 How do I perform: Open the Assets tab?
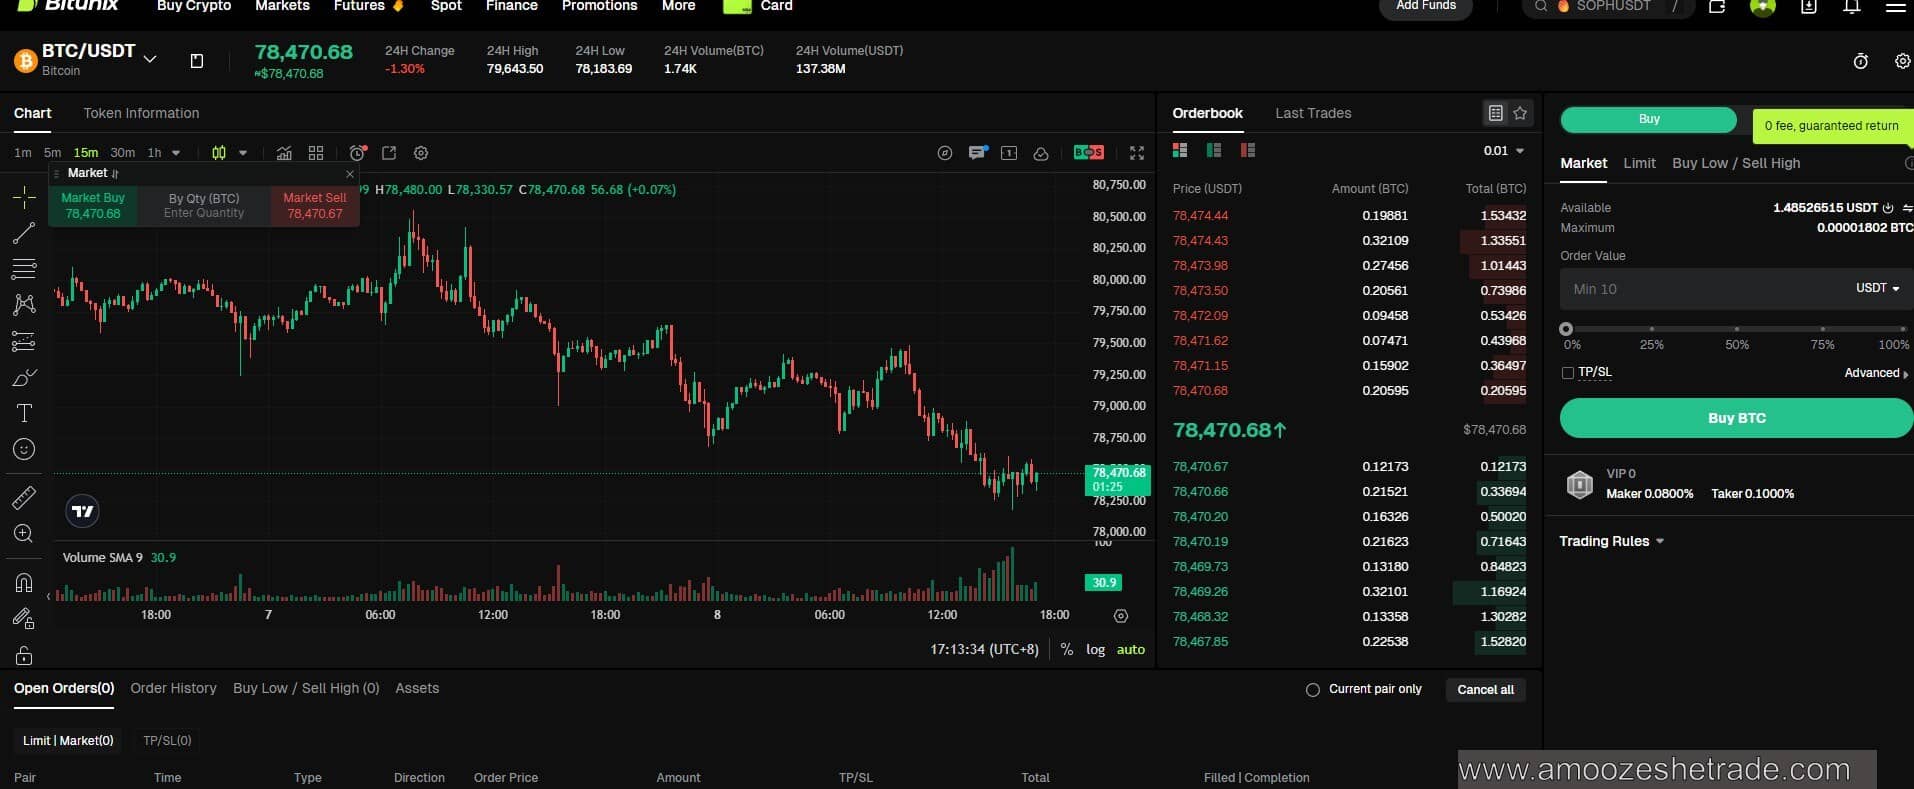(x=417, y=688)
